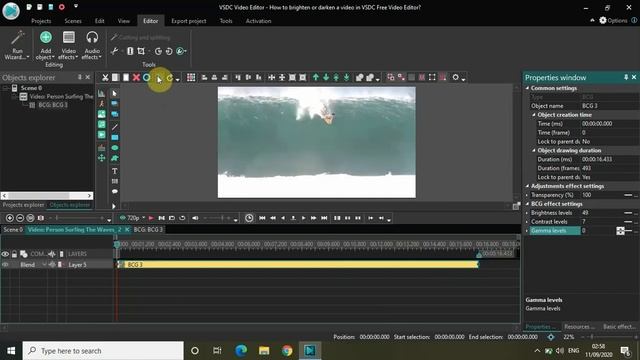Select the green ellipse shape tool
The image size is (640, 360).
[115, 148]
